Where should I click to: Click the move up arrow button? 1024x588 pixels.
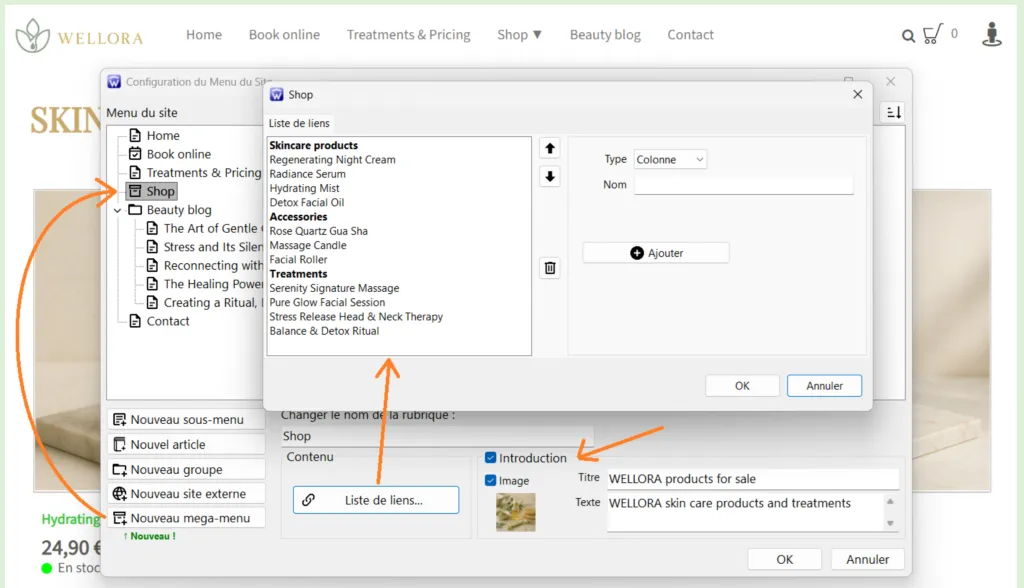click(x=550, y=148)
